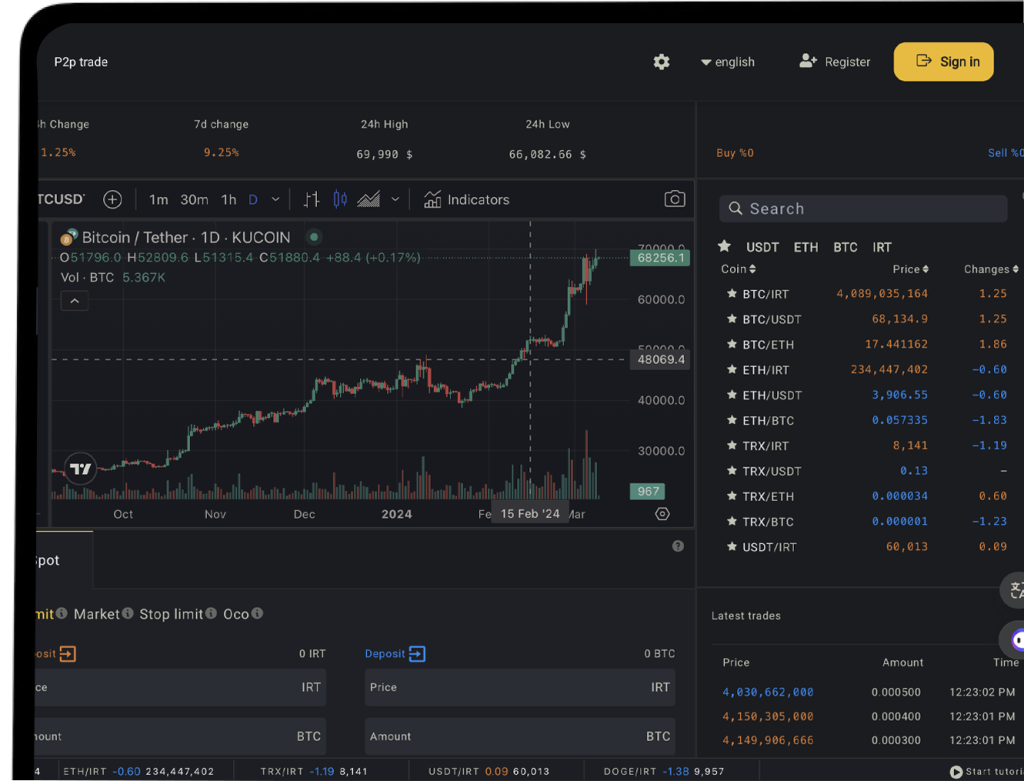Toggle favorite star for ETH/IRT pair
The height and width of the screenshot is (781, 1024).
pyautogui.click(x=731, y=370)
